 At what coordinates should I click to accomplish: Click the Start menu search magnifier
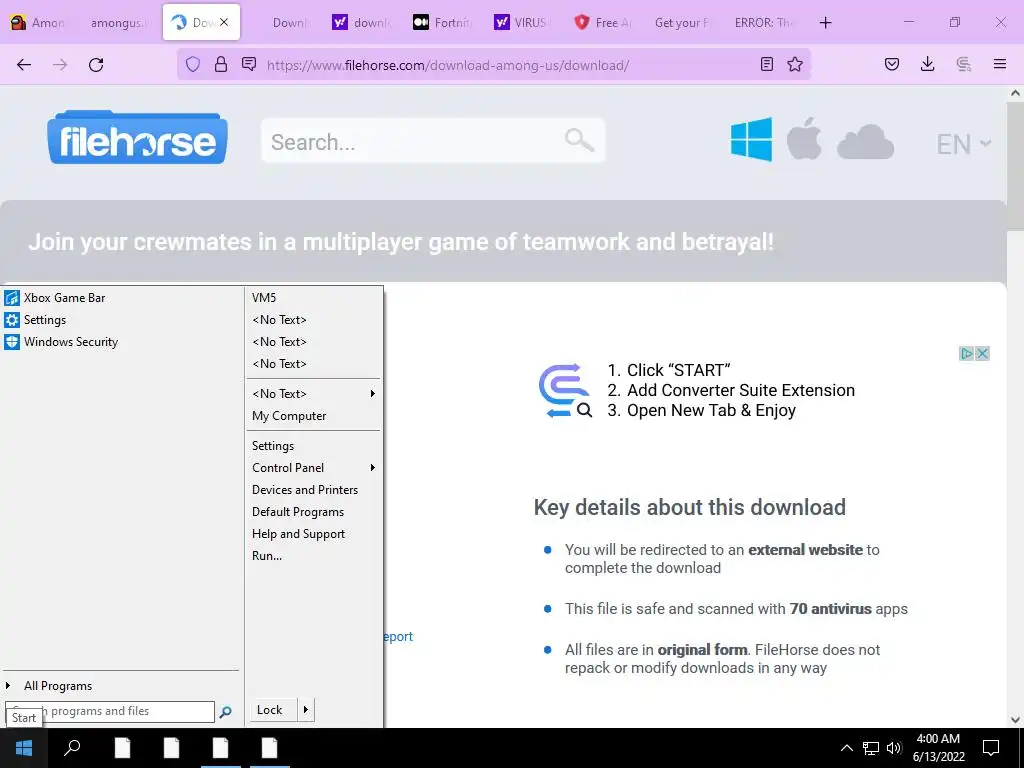click(225, 712)
